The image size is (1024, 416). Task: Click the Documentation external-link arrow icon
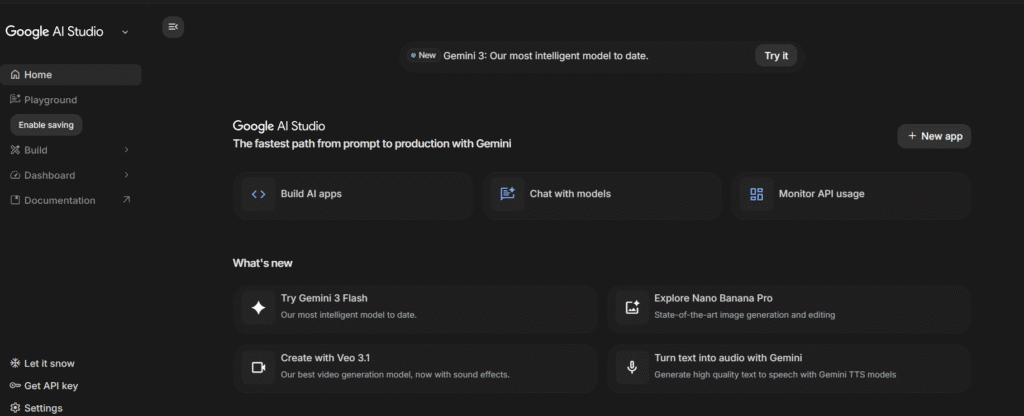pos(127,200)
